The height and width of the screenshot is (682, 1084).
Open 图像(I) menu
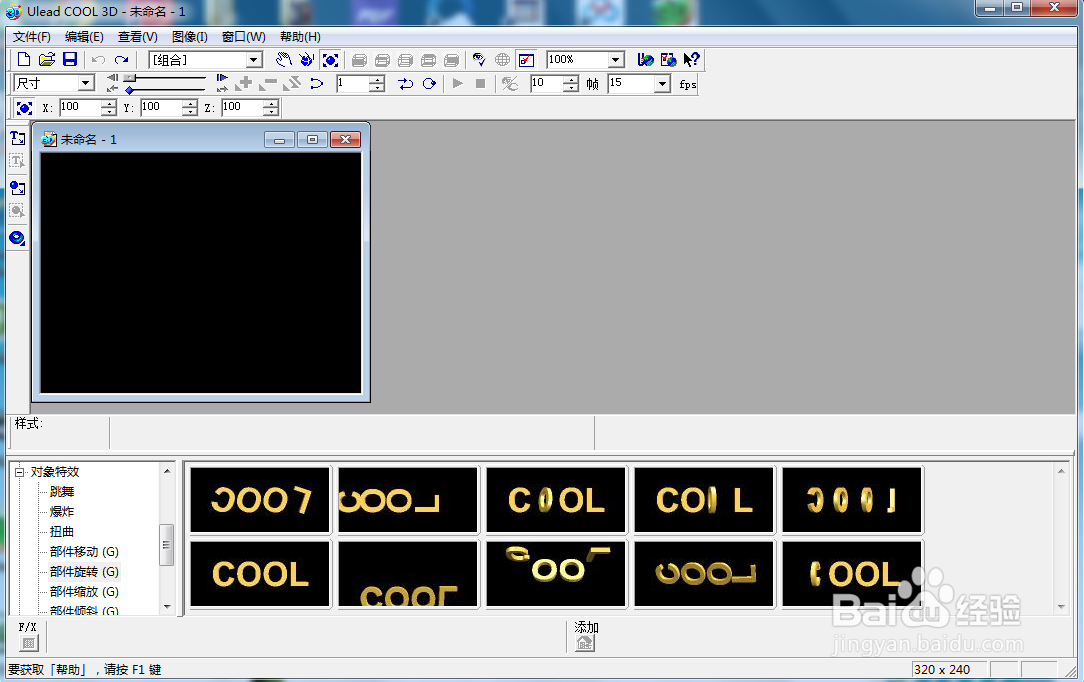pyautogui.click(x=189, y=37)
